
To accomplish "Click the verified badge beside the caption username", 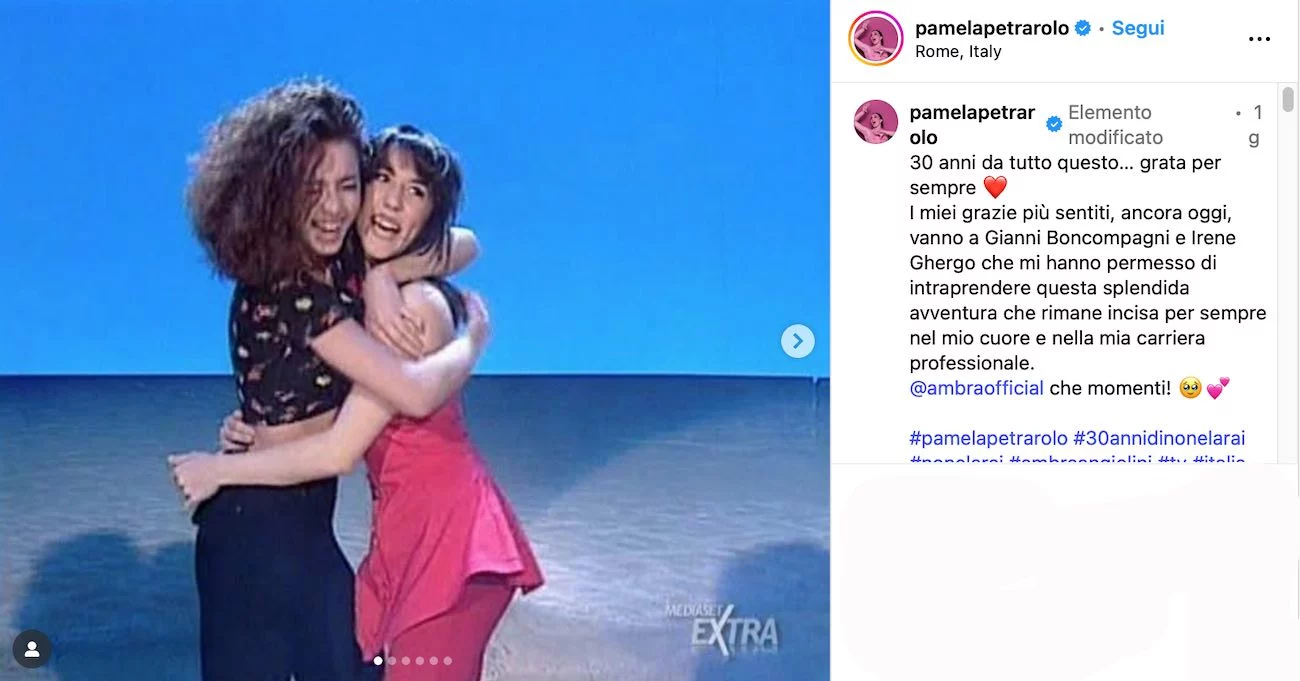I will click(1054, 124).
